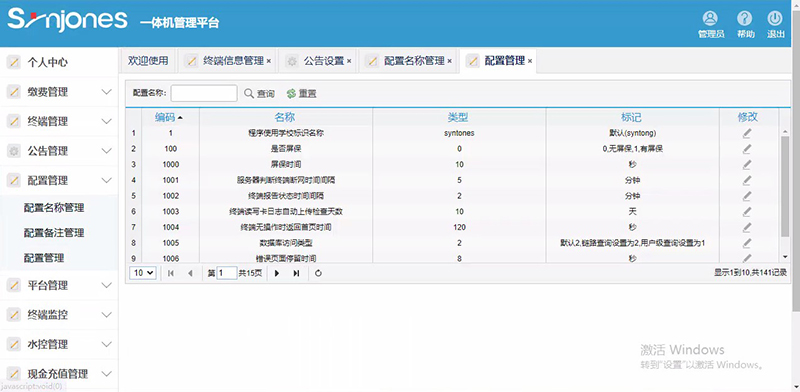Close the 终端信息管理 tab
800x392 pixels.
269,61
